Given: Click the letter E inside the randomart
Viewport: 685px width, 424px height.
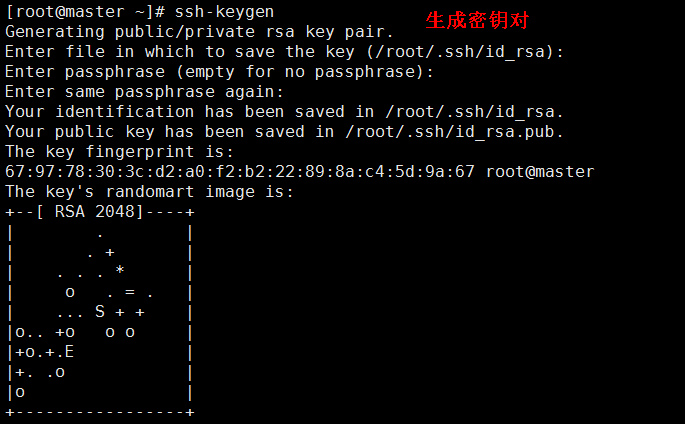Looking at the screenshot, I should point(70,352).
